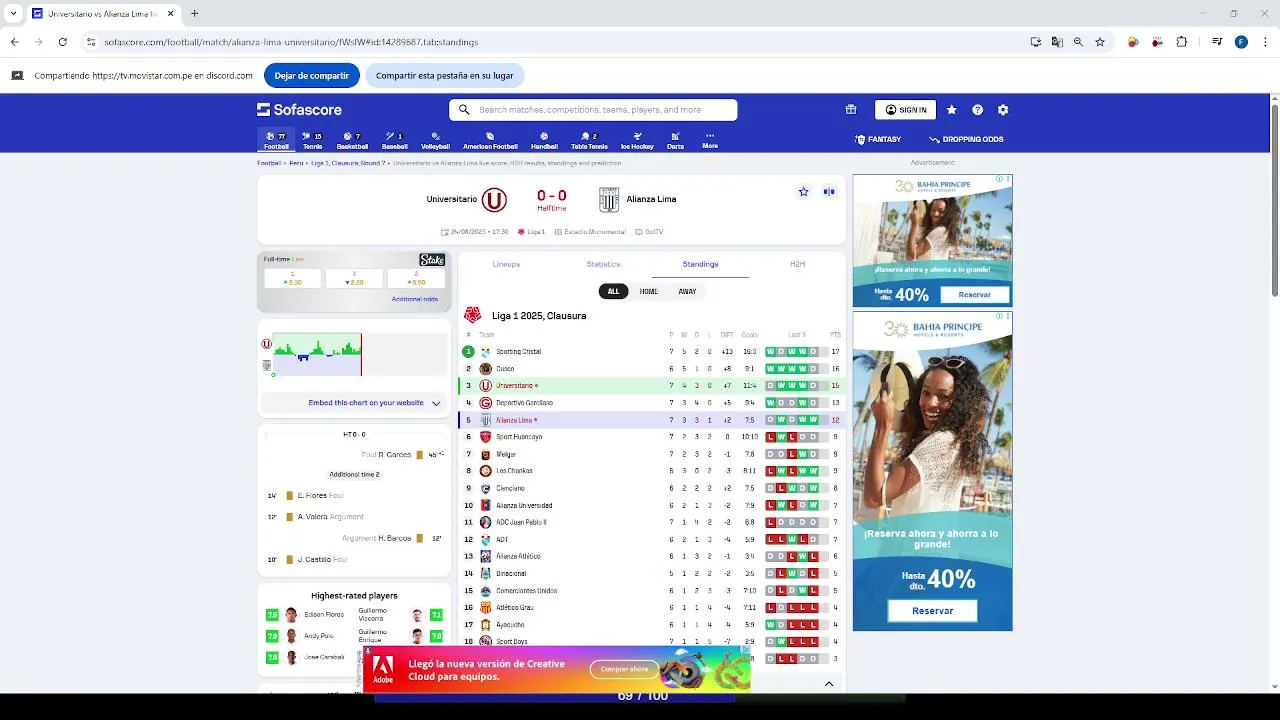
Task: Click the Alianza Lima crest in match header
Action: coord(609,200)
